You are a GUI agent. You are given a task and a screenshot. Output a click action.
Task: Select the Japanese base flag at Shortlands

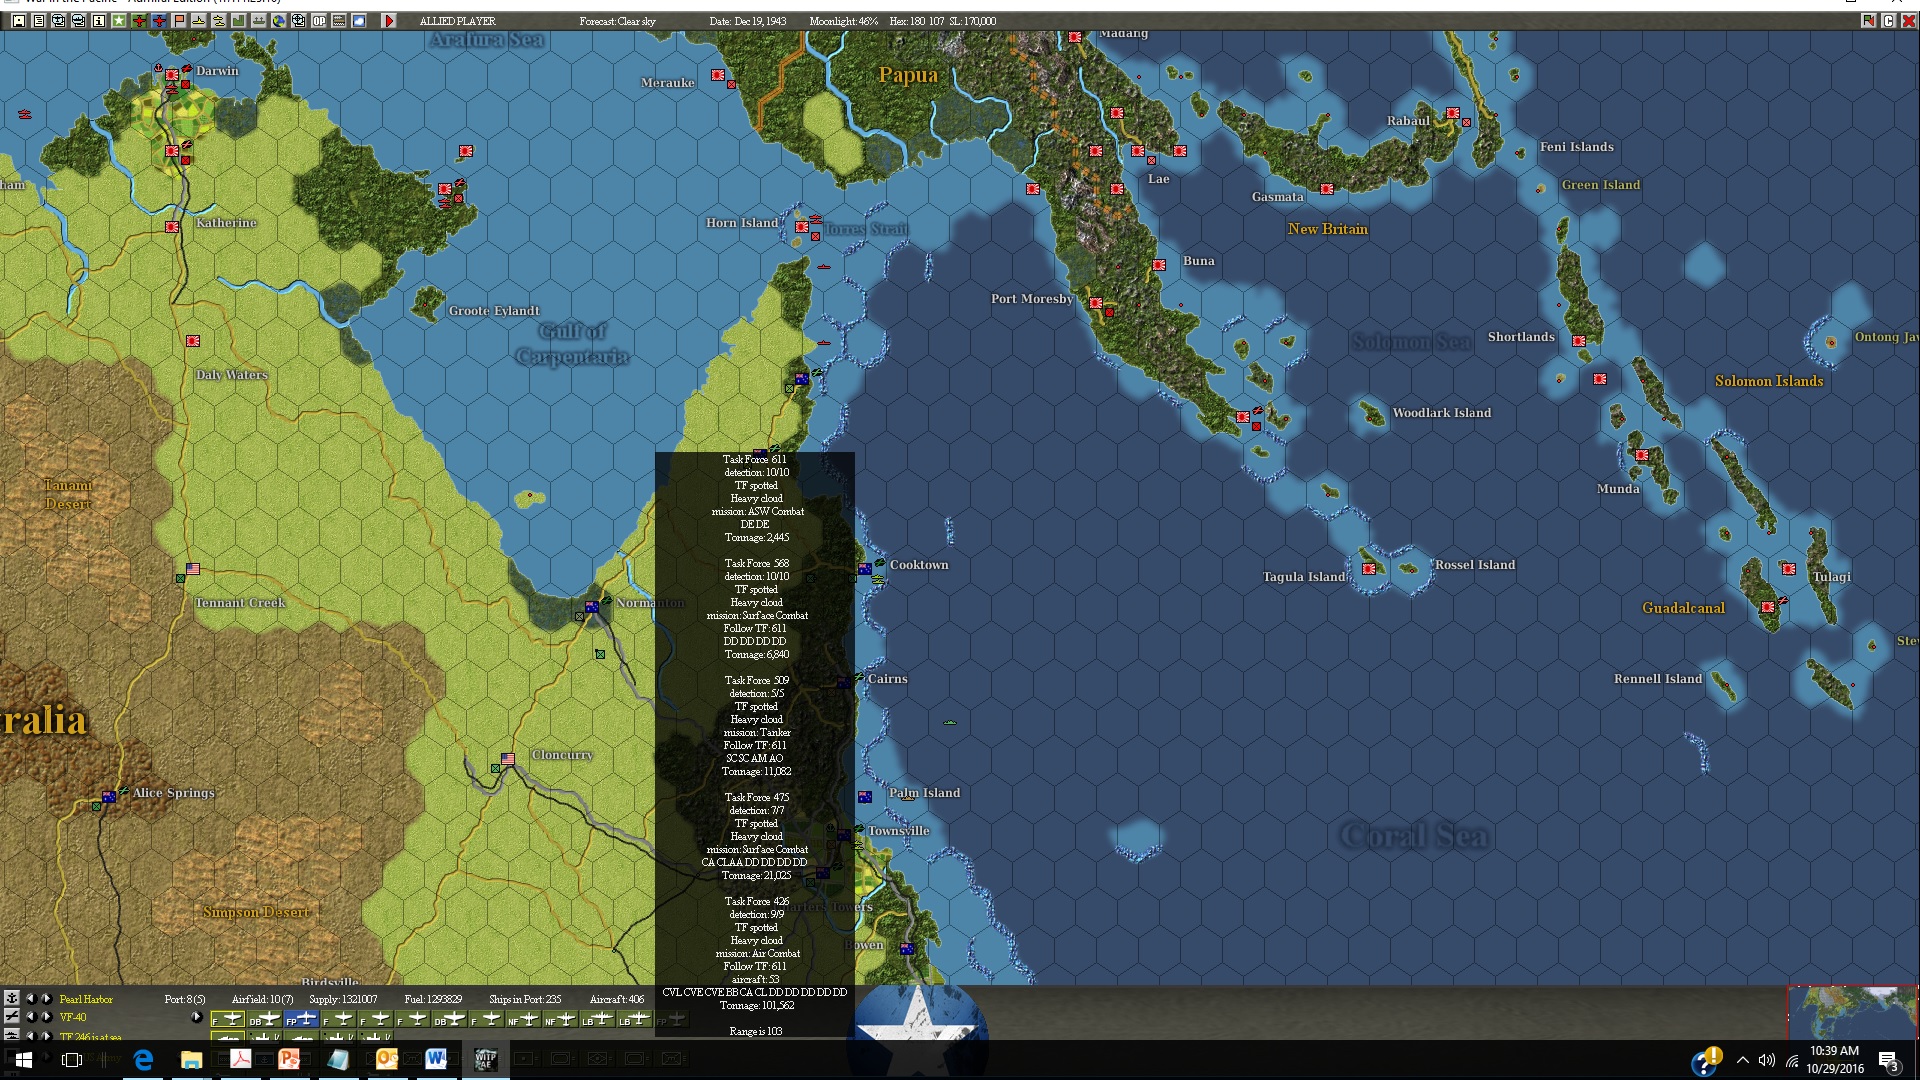pos(1579,341)
